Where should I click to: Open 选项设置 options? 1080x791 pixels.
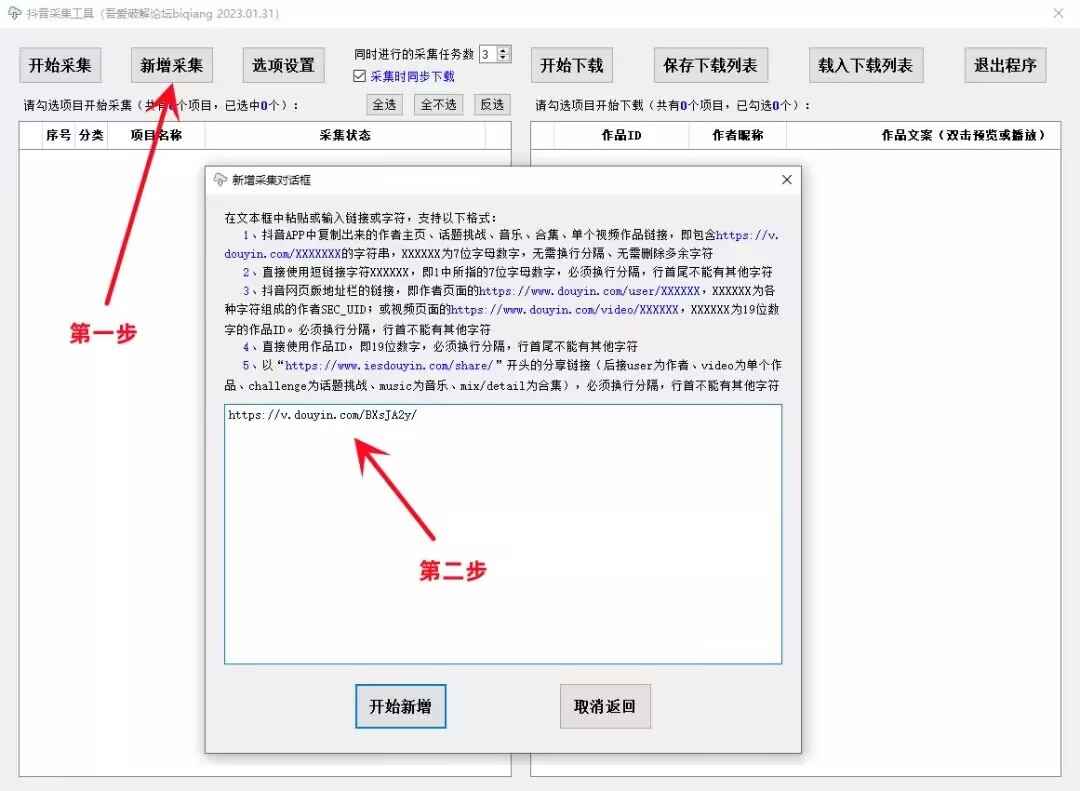(x=283, y=65)
